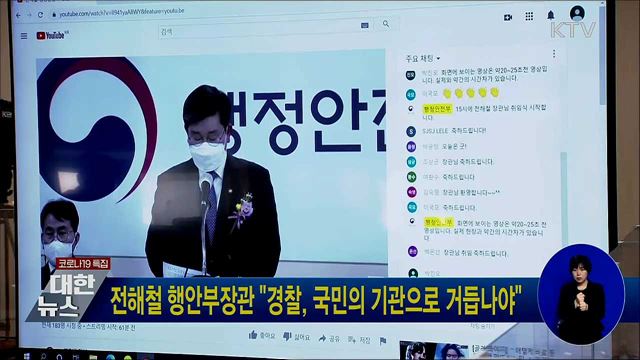Open the File Explorer taskbar icon

tap(93, 358)
